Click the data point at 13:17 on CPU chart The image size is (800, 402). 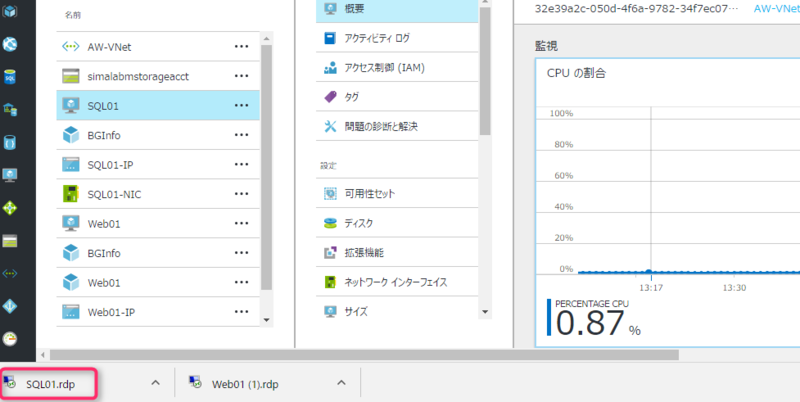tap(648, 272)
